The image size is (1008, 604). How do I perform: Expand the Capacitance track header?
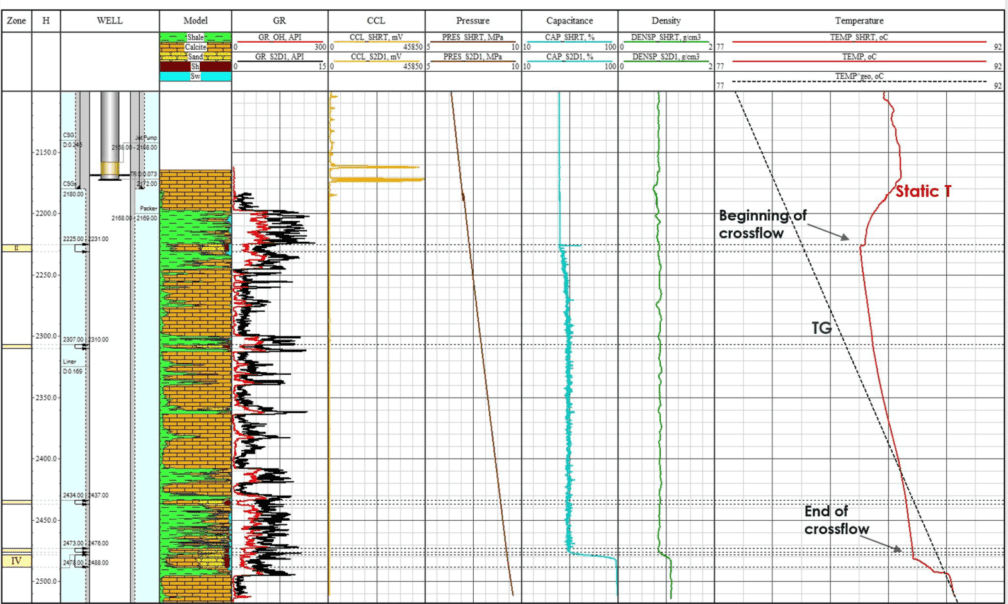570,20
